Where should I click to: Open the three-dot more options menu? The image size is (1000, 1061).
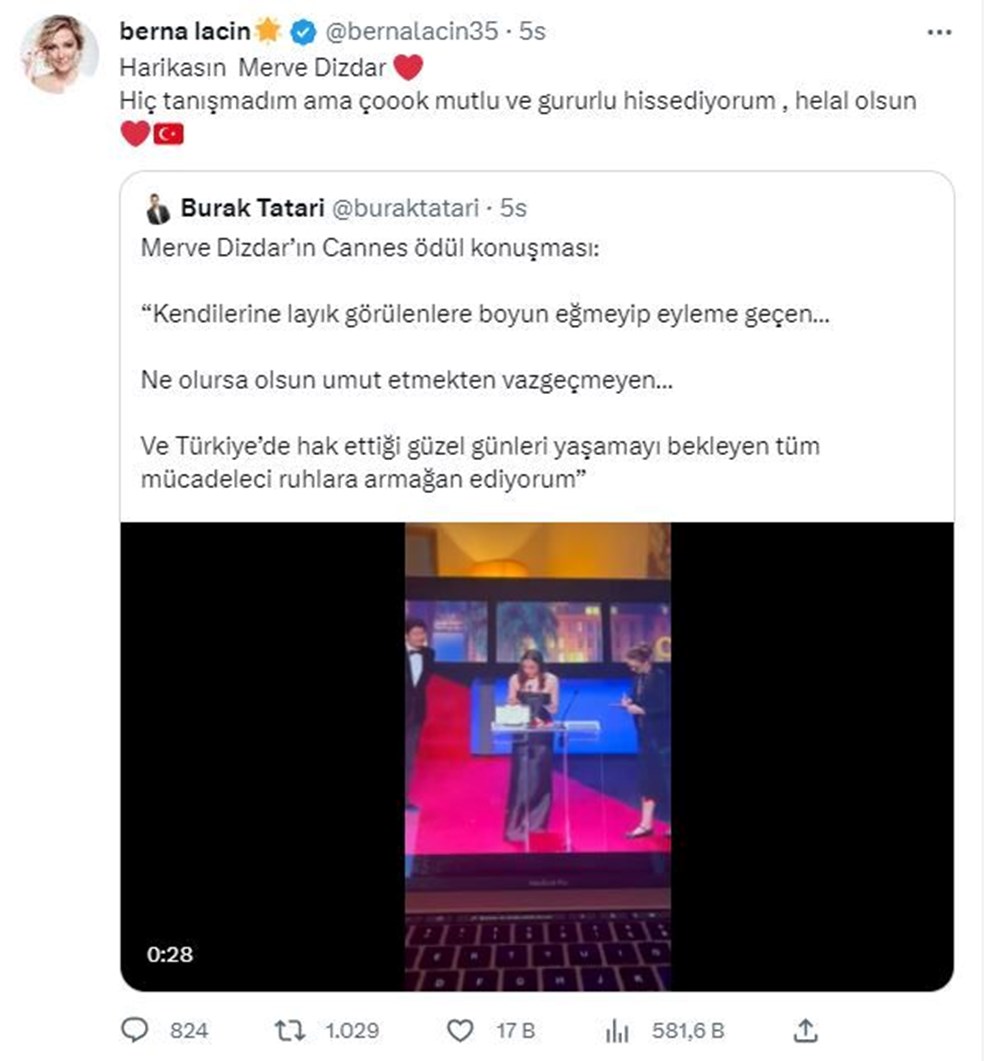(939, 32)
